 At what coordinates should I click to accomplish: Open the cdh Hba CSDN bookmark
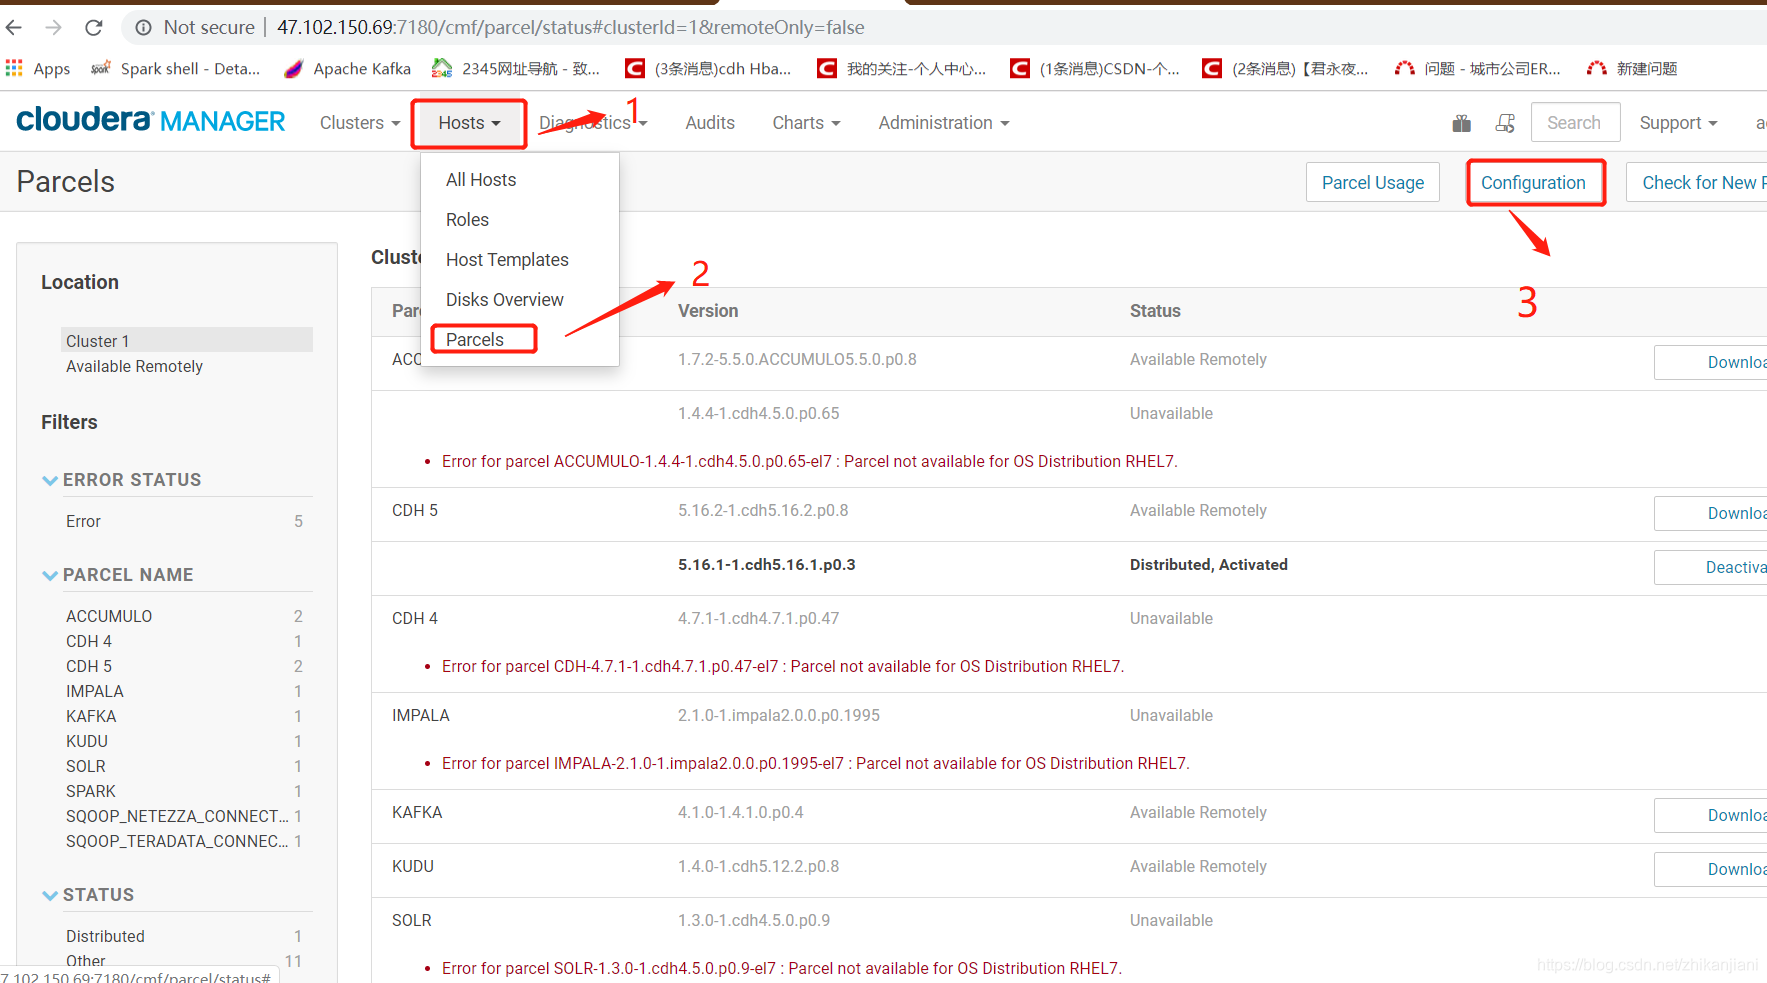coord(708,68)
